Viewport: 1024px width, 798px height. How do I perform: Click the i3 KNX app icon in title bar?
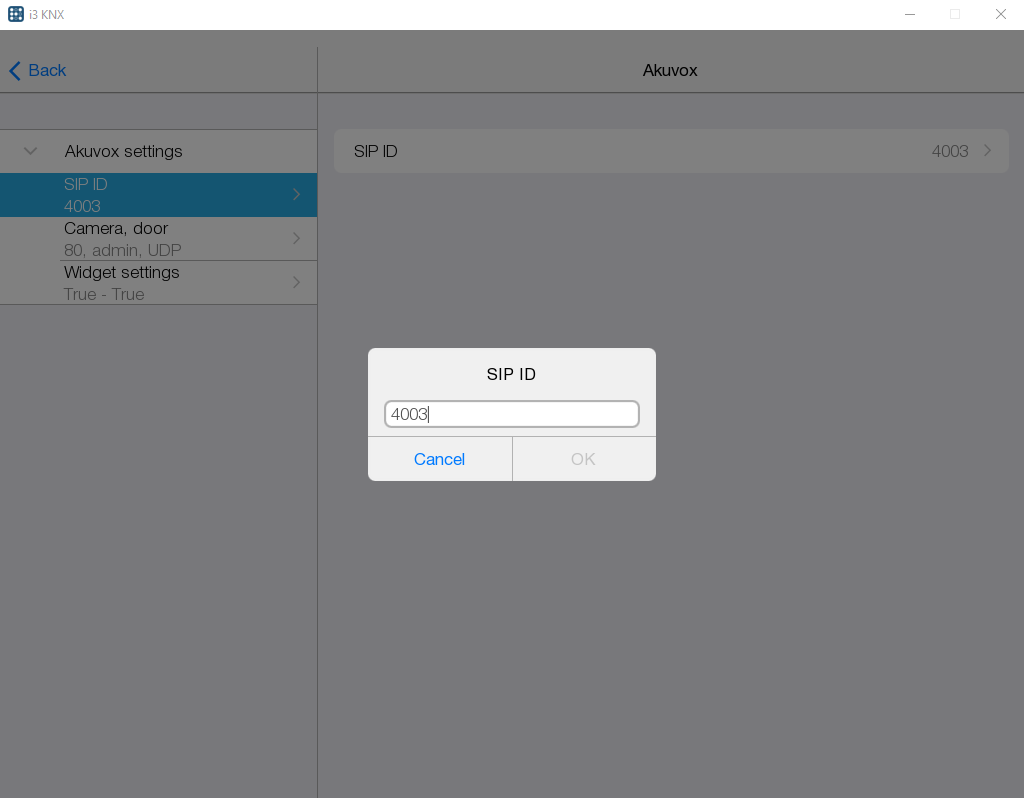15,14
